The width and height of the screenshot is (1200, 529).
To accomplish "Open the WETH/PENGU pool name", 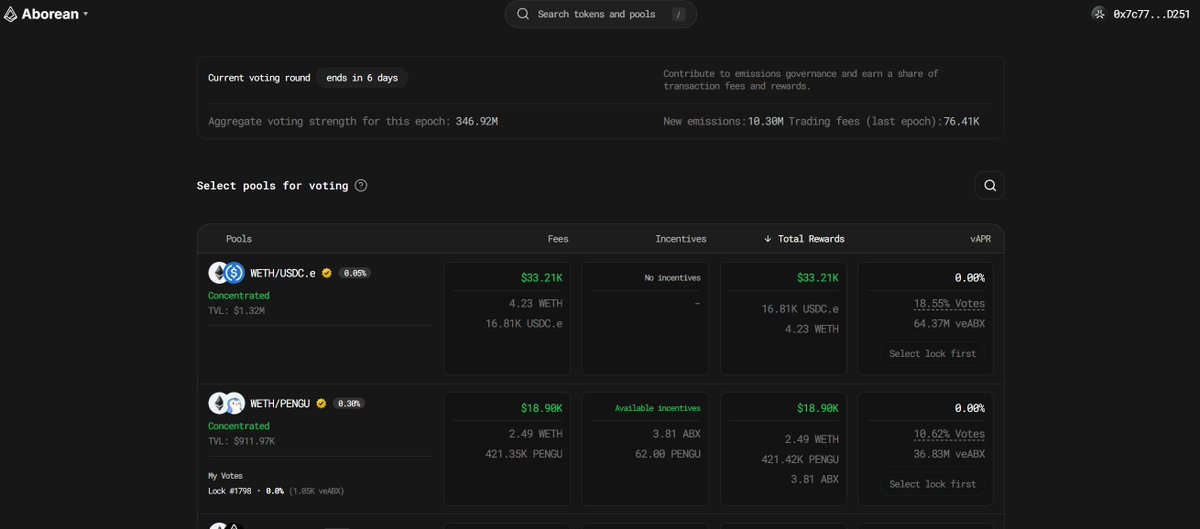I will pos(280,403).
